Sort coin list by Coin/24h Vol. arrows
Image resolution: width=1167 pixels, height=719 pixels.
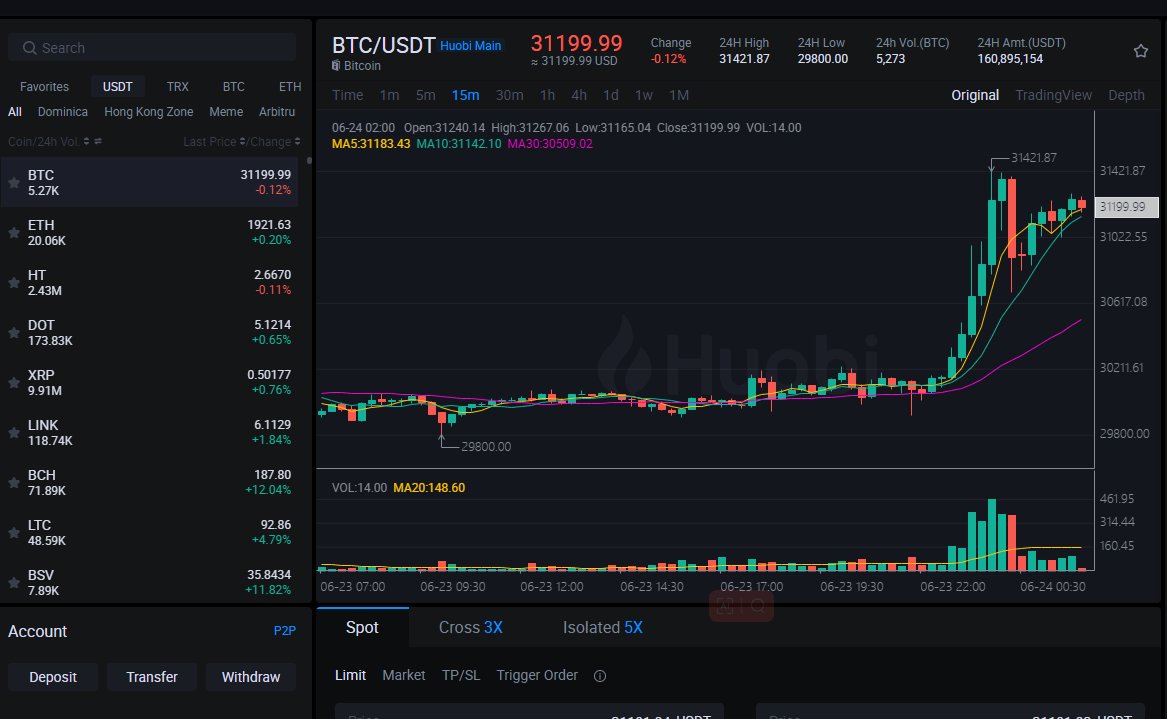point(86,141)
